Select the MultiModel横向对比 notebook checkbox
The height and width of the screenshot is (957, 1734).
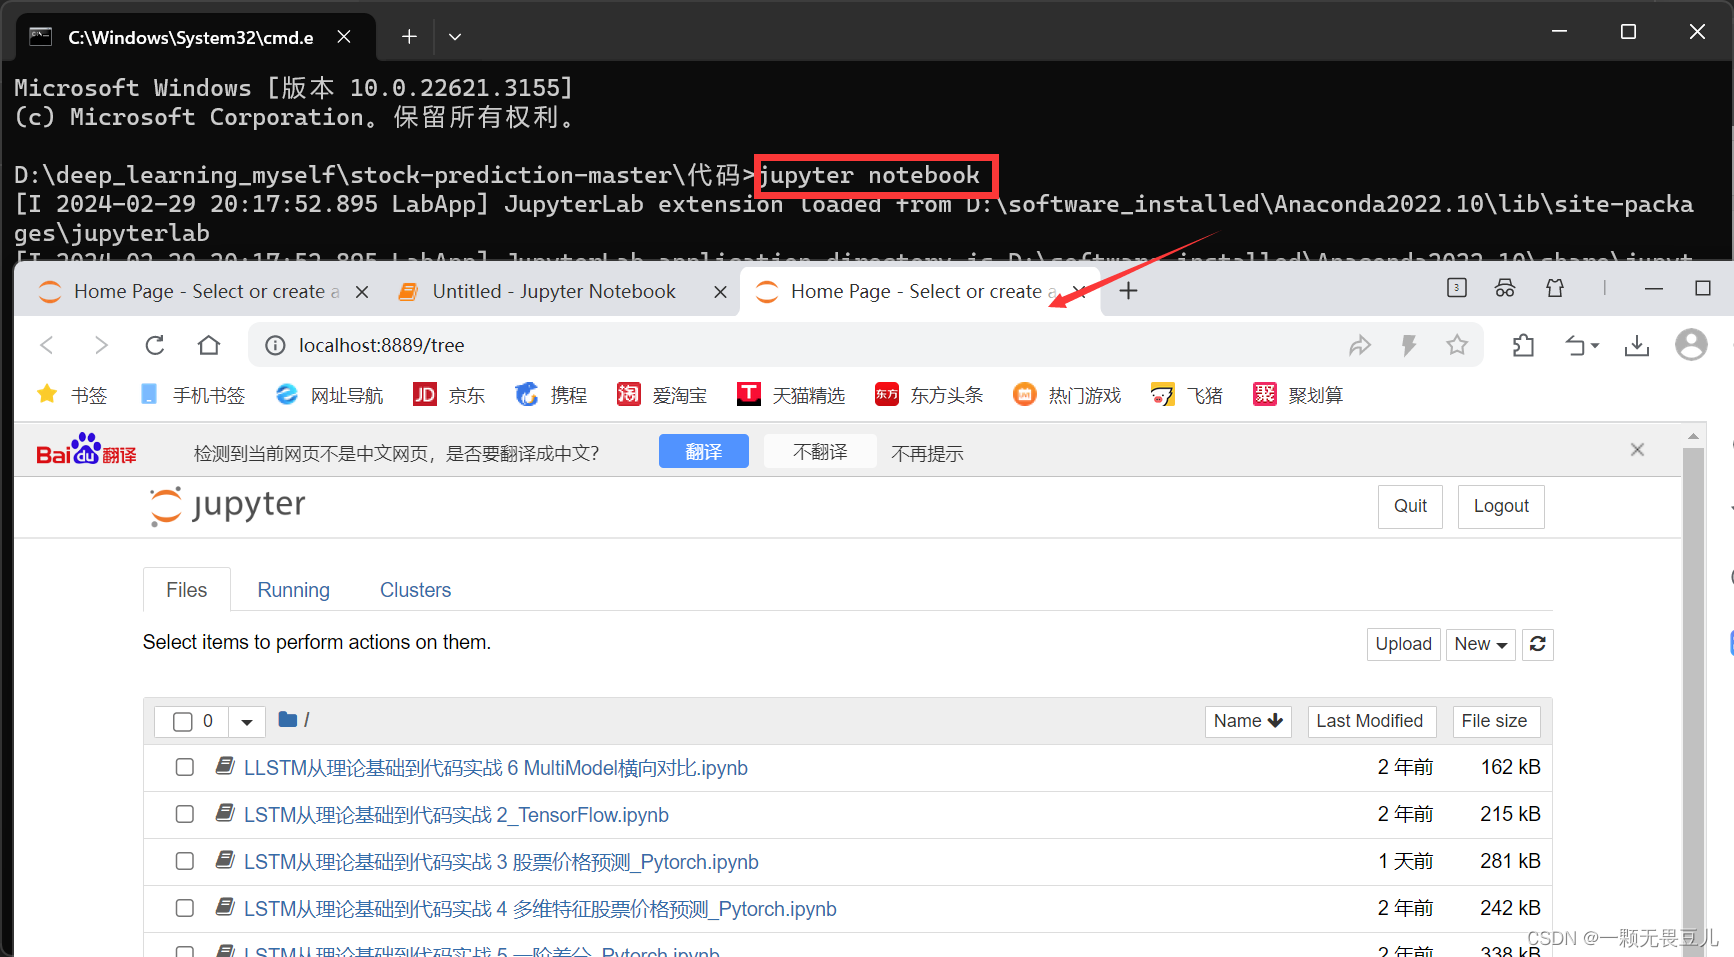(184, 767)
